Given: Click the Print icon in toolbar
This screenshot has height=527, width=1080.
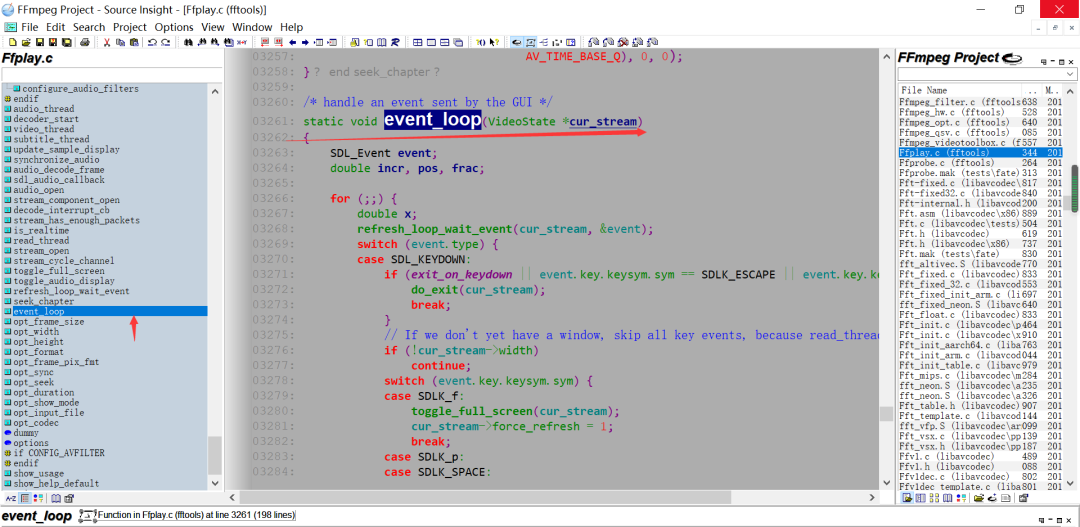Looking at the screenshot, I should (x=85, y=42).
